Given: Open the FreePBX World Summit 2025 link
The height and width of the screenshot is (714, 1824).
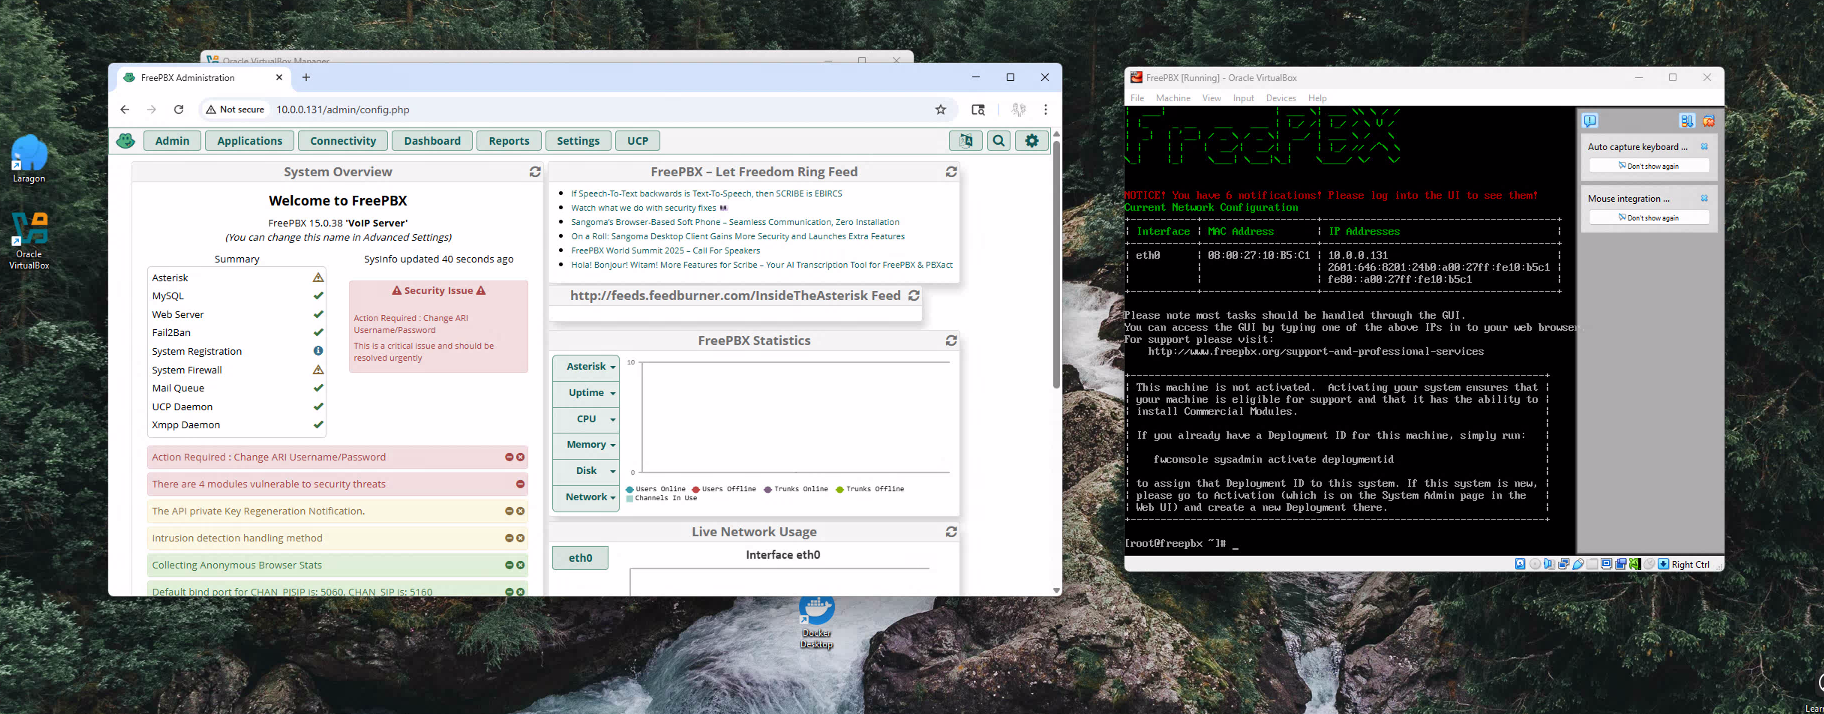Looking at the screenshot, I should pos(665,251).
